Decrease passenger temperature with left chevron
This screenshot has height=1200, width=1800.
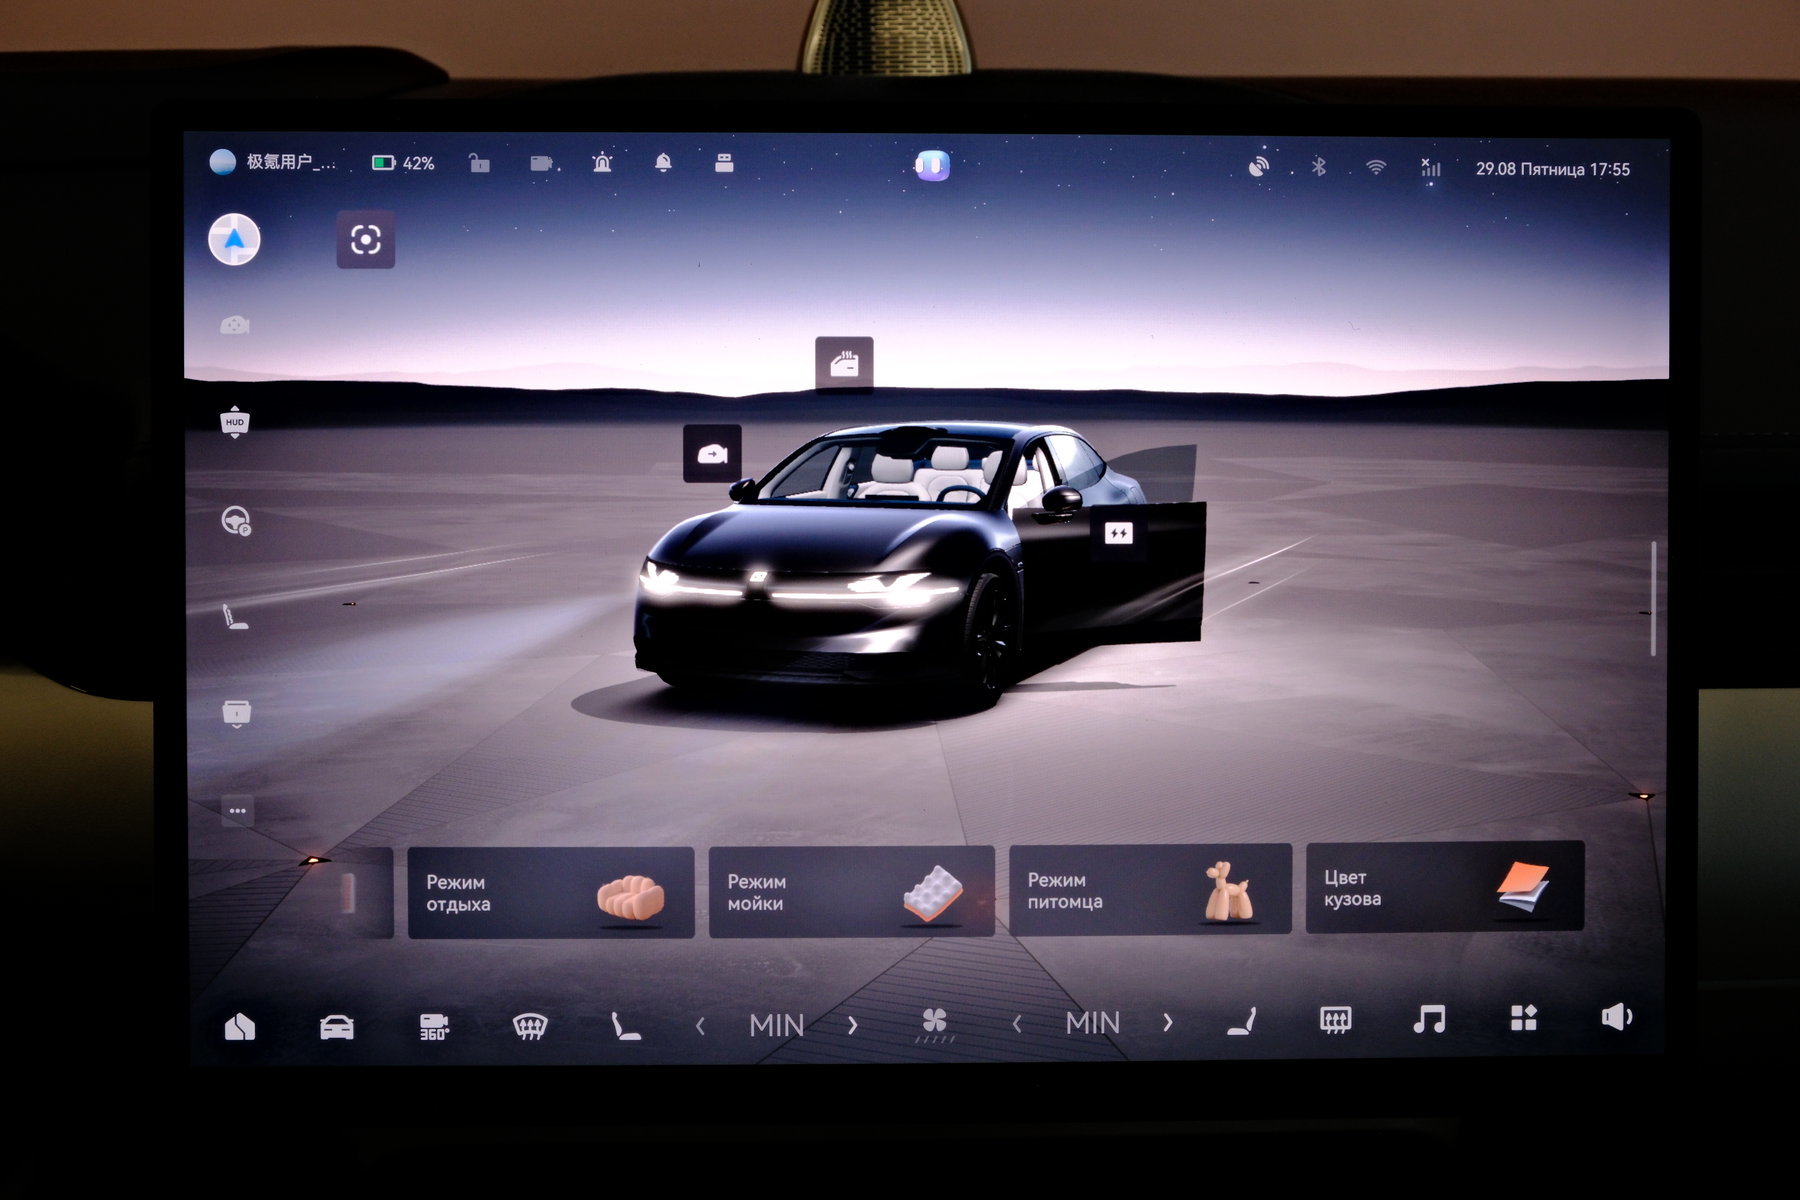coord(1017,1023)
